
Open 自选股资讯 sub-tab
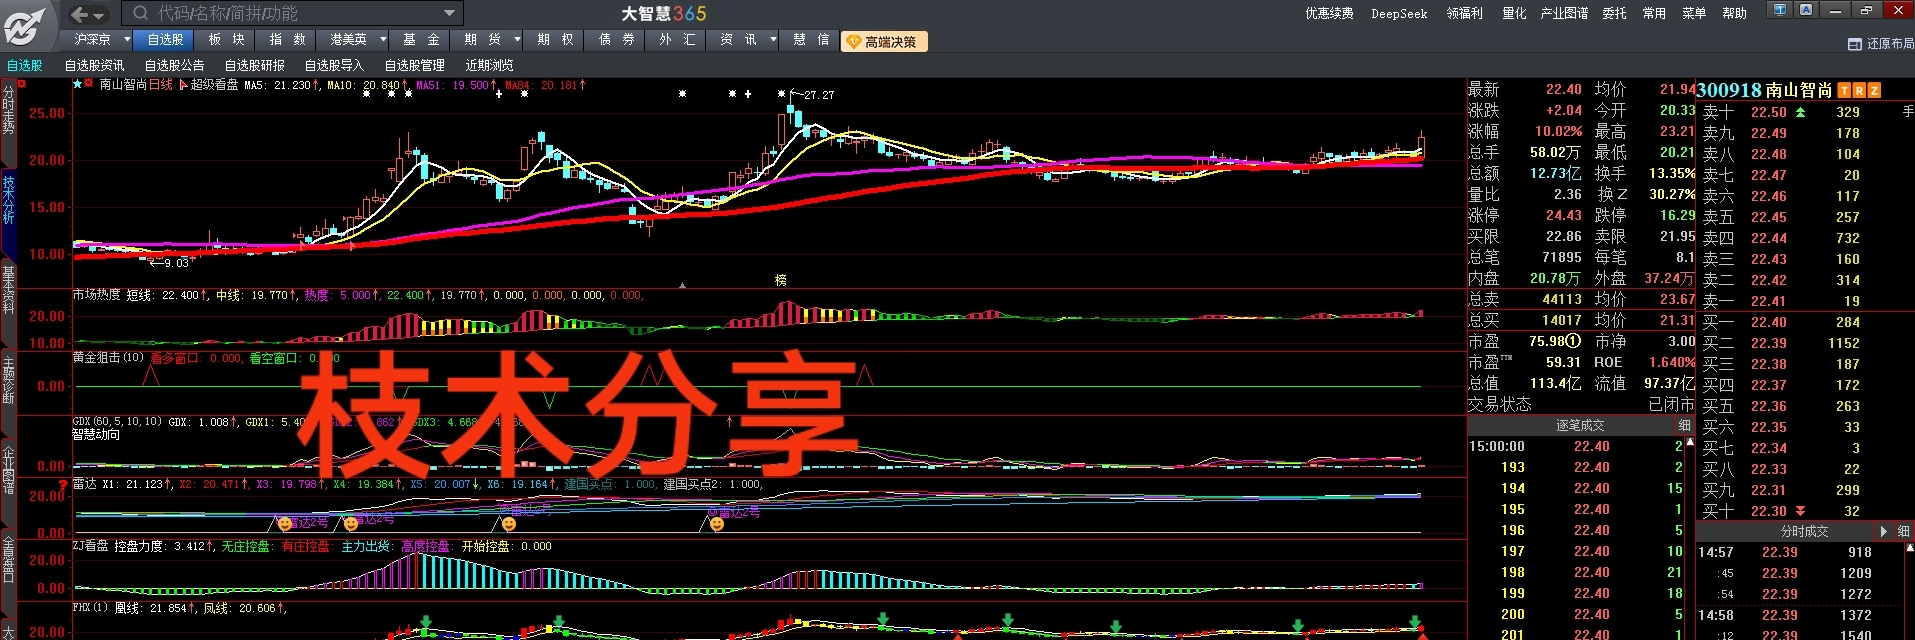click(94, 65)
